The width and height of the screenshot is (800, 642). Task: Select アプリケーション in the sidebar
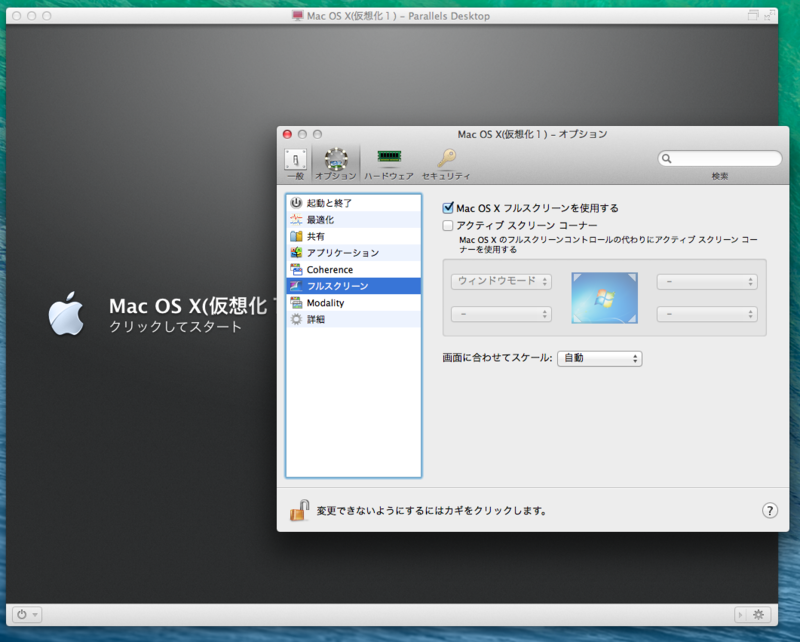pos(354,253)
